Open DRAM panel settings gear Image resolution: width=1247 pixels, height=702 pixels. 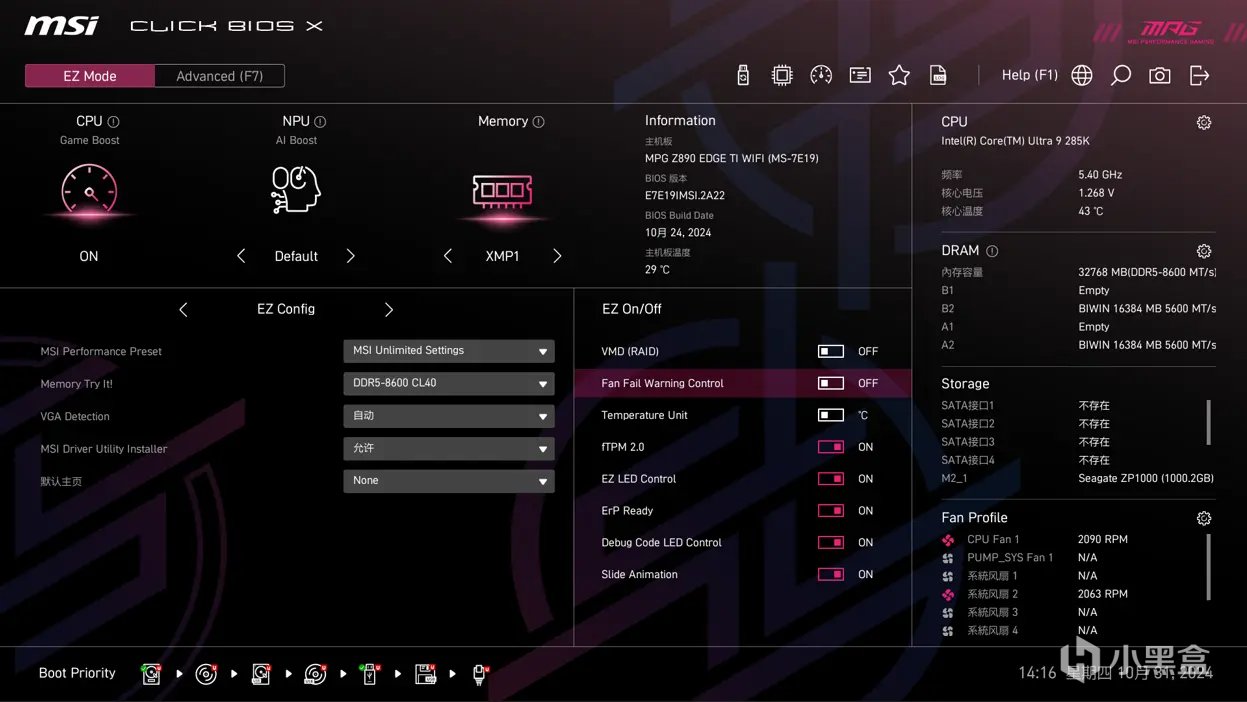pos(1204,251)
